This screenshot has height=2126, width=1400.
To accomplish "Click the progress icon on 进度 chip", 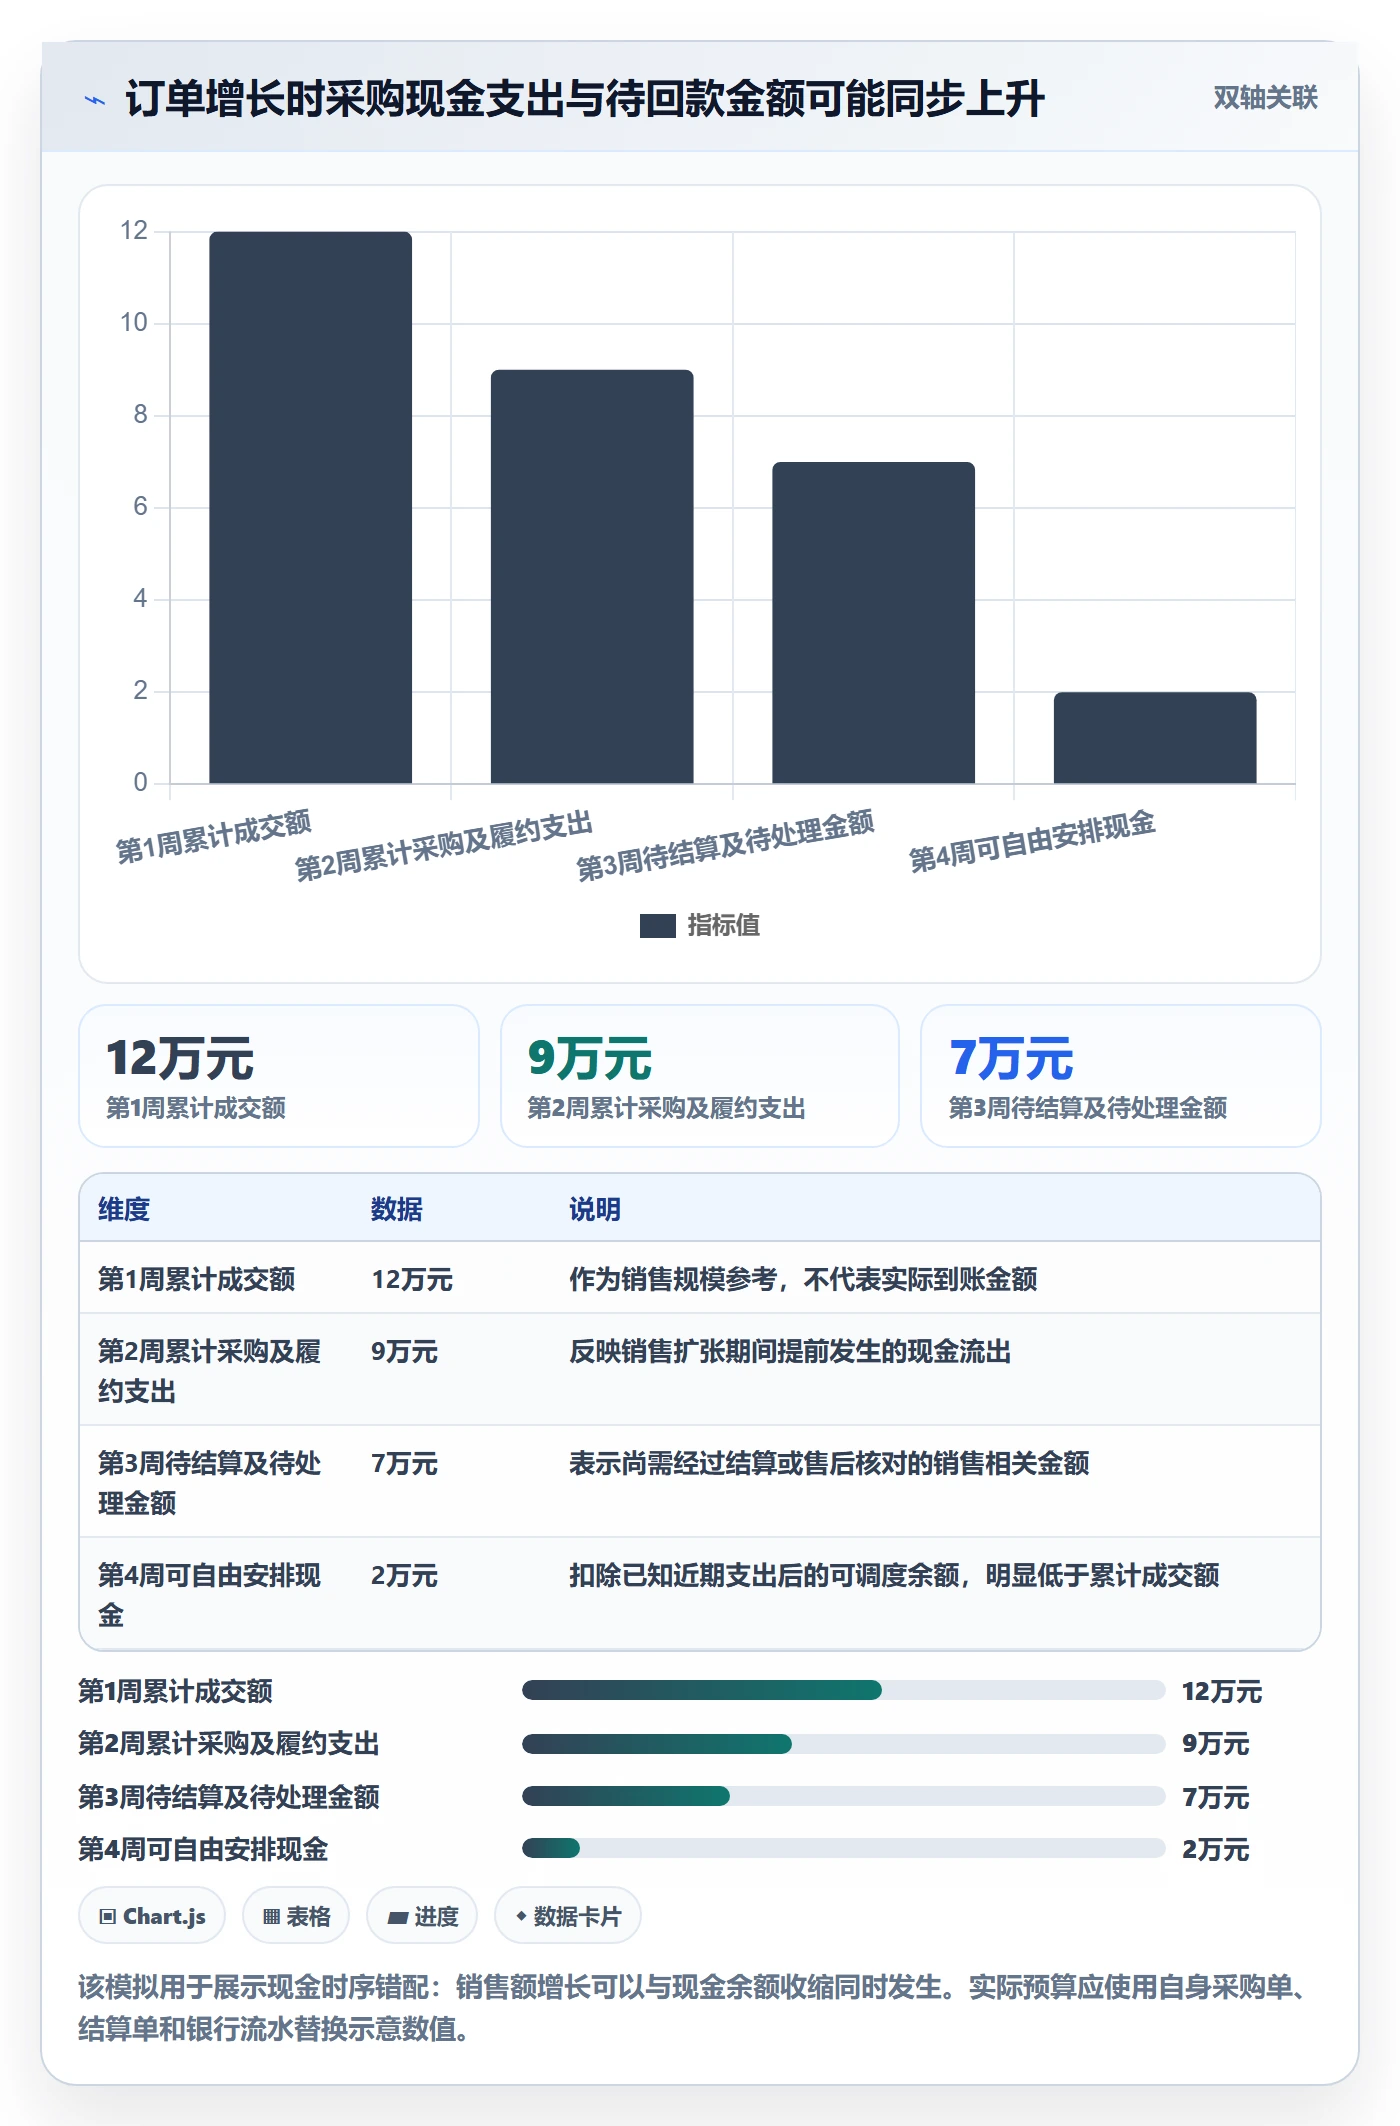I will pos(398,1917).
